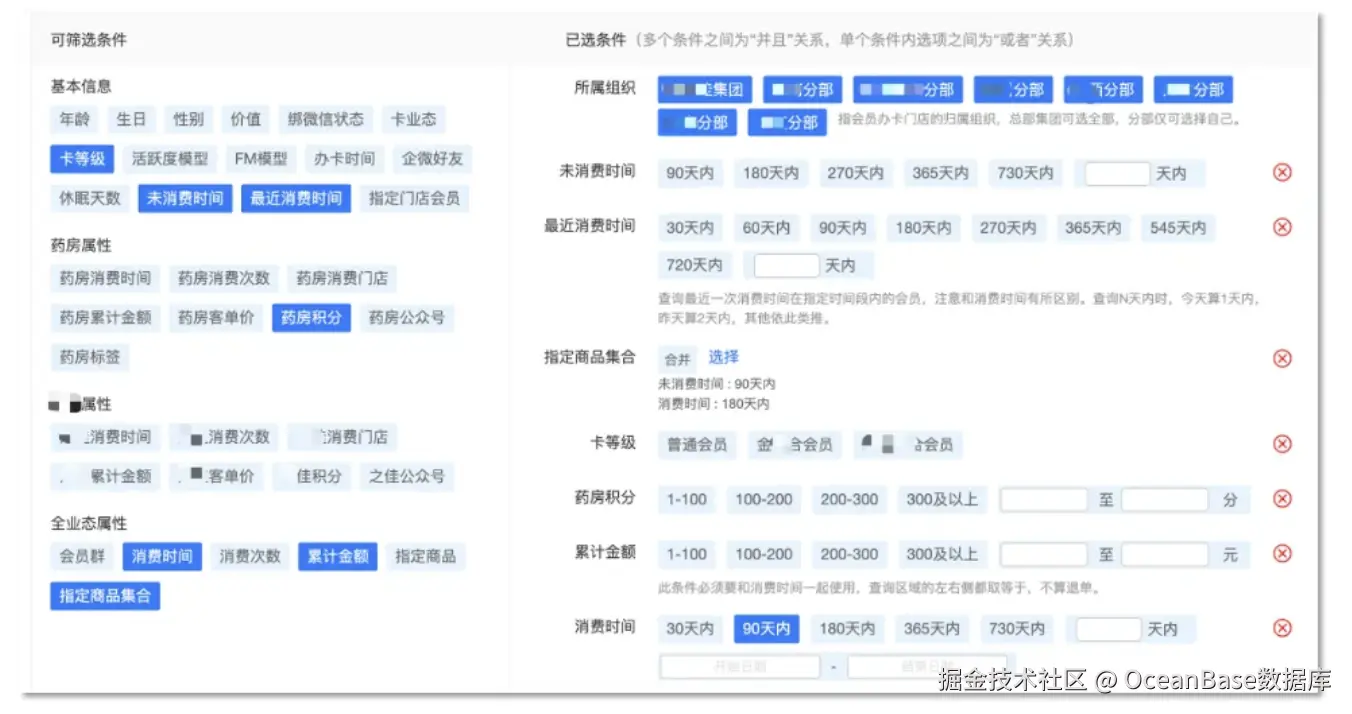Select 300及以上 for 累计金额
Screen dimensions: 1352x714
pyautogui.click(x=942, y=554)
